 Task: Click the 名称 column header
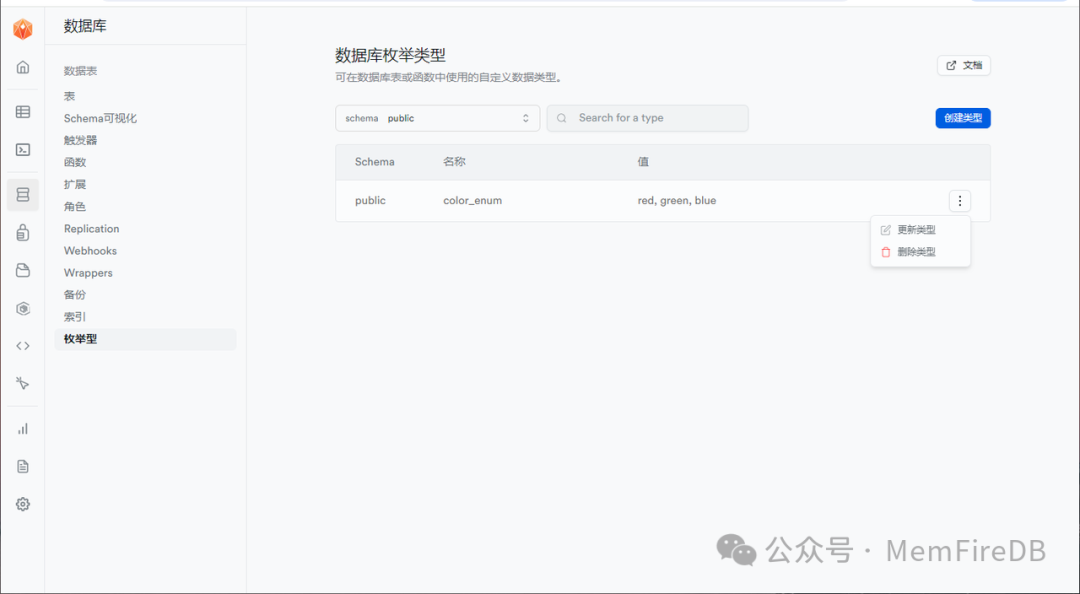point(454,162)
